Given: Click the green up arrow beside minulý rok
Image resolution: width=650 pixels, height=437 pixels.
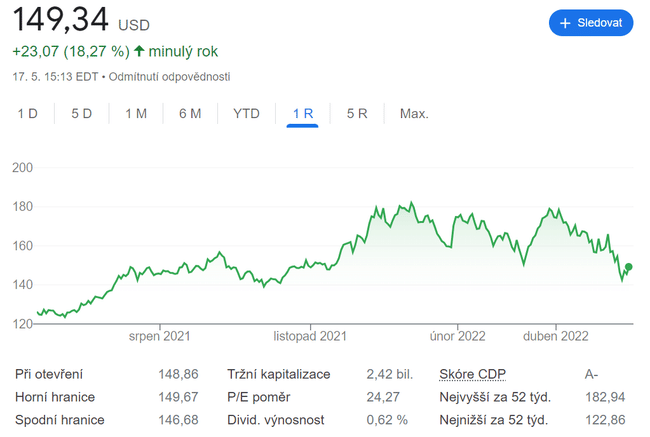Looking at the screenshot, I should pos(139,51).
